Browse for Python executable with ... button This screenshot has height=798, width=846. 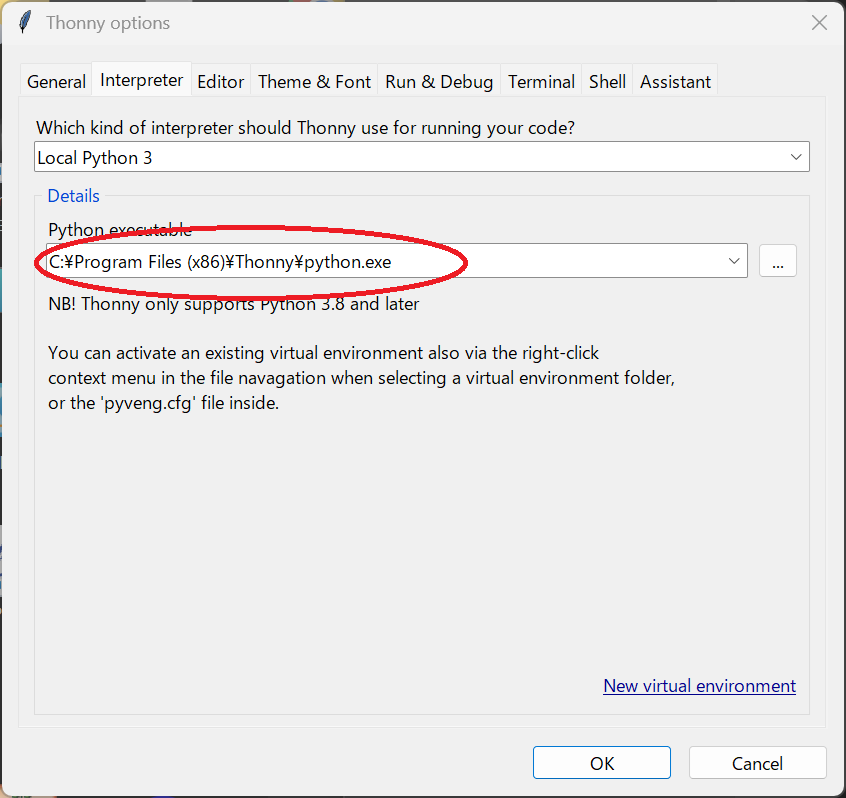[777, 261]
